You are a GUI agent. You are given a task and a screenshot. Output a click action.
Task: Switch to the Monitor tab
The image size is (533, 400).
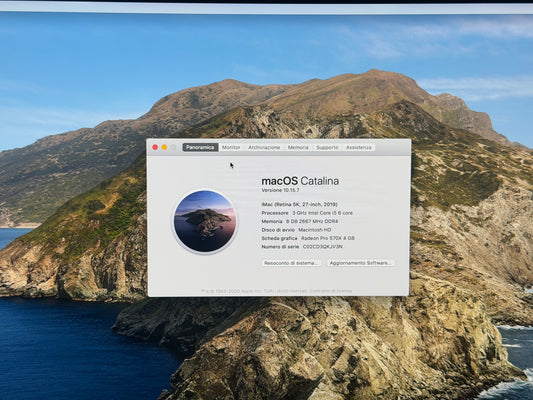[x=231, y=147]
